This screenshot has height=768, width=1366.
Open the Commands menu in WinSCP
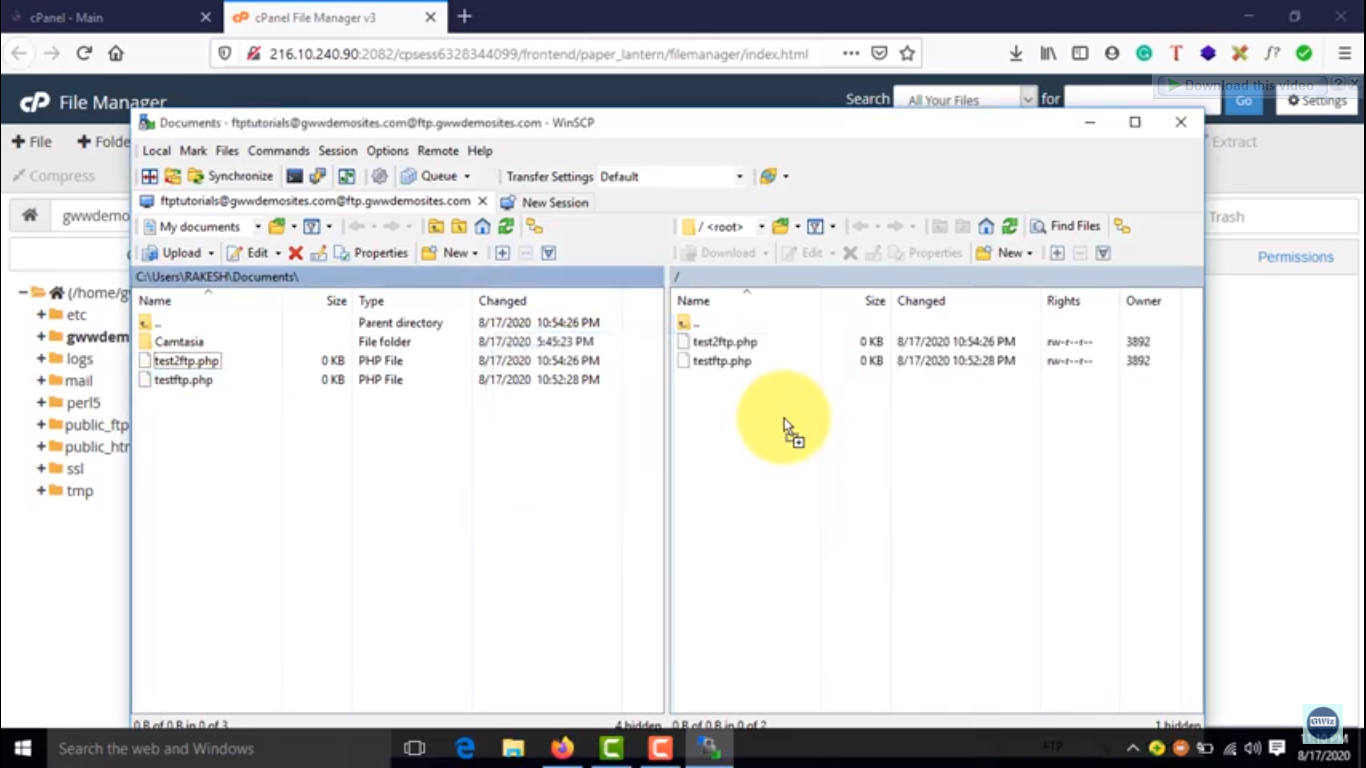click(279, 151)
